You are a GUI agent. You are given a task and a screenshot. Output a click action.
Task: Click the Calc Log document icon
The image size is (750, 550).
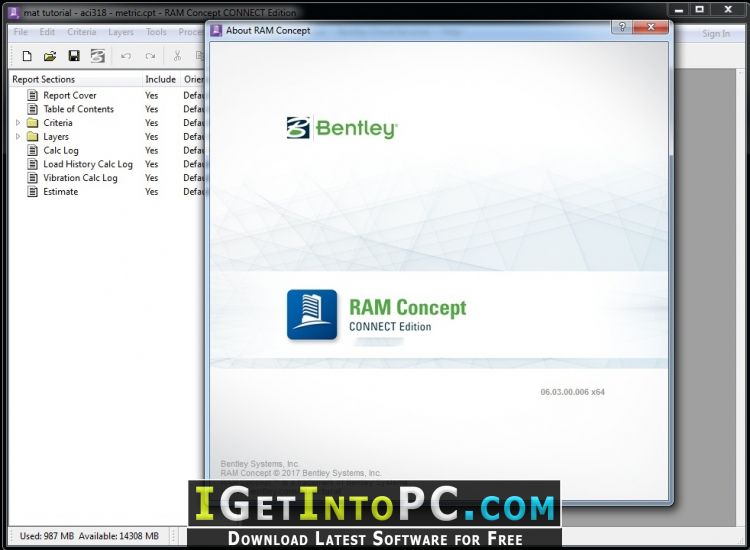33,150
